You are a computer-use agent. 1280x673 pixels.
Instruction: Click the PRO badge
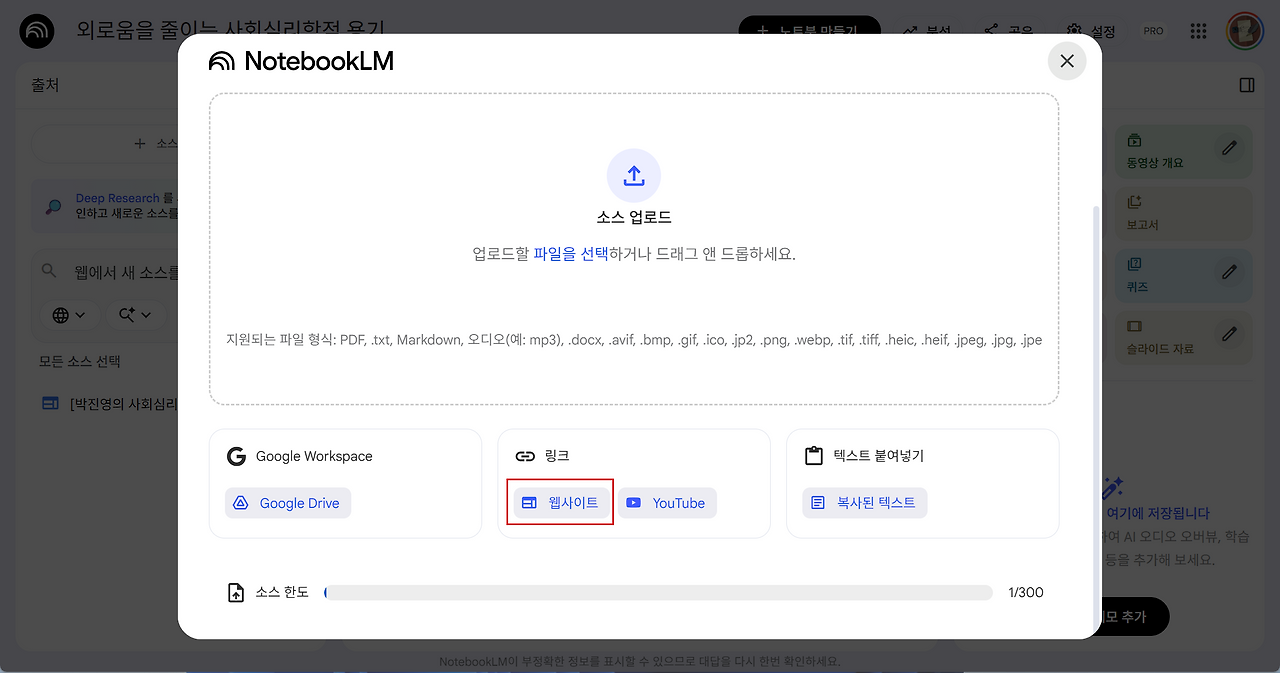pyautogui.click(x=1153, y=31)
